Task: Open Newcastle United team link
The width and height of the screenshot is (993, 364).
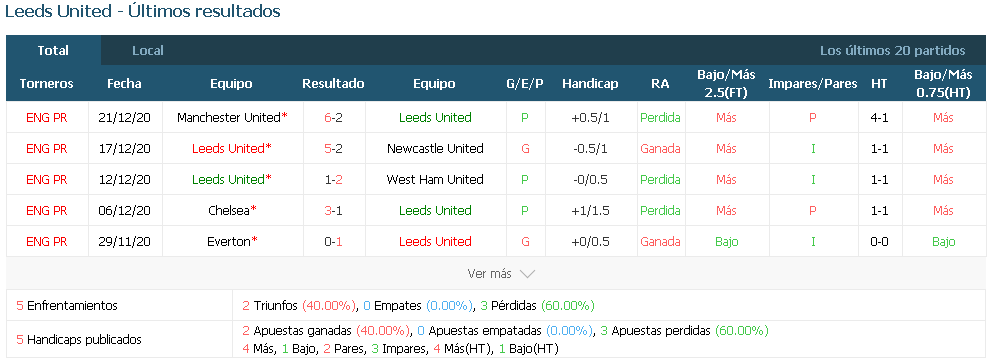Action: point(435,149)
